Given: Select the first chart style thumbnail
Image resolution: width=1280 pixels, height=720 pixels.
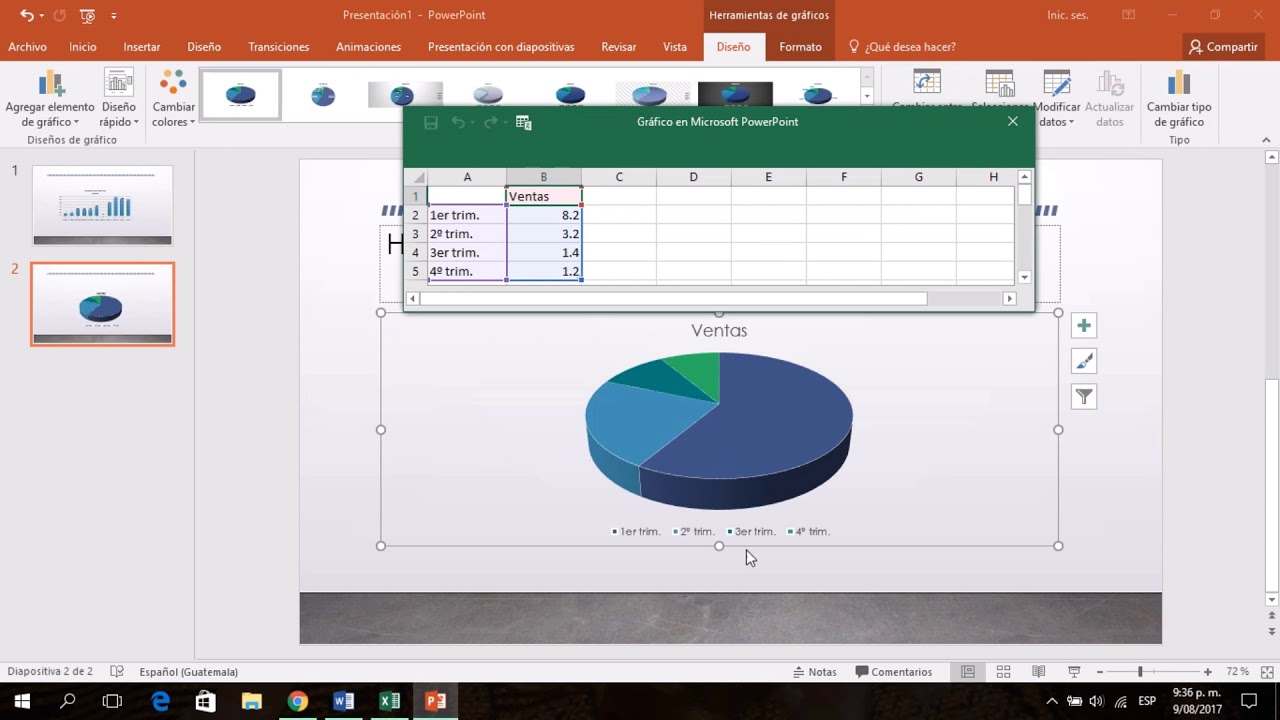Looking at the screenshot, I should pos(241,95).
